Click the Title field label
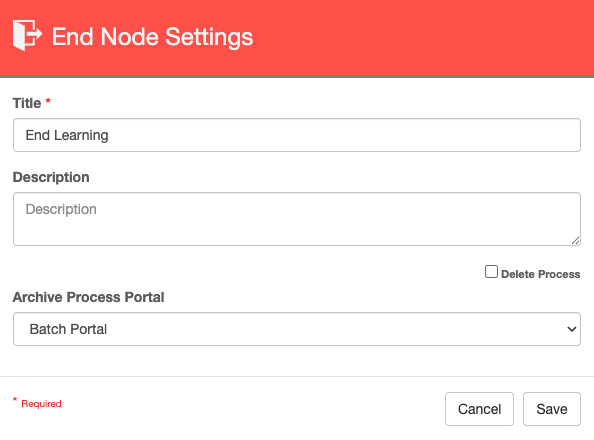This screenshot has height=440, width=594. pyautogui.click(x=27, y=103)
